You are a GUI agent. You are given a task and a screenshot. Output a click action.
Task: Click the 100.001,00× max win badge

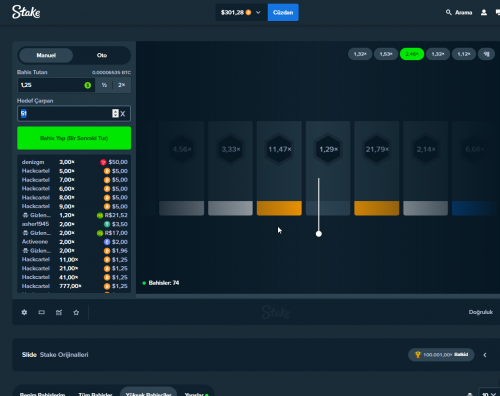coord(441,355)
